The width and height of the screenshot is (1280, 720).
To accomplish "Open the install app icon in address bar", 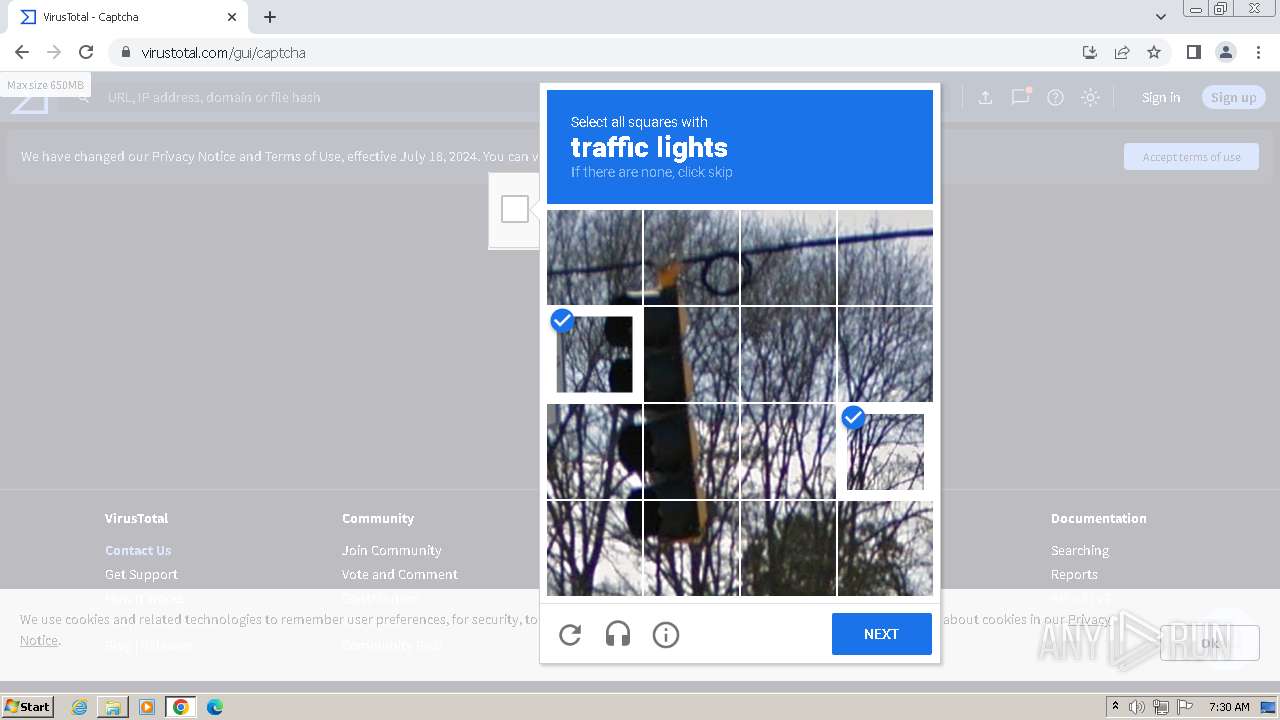I will pyautogui.click(x=1090, y=52).
